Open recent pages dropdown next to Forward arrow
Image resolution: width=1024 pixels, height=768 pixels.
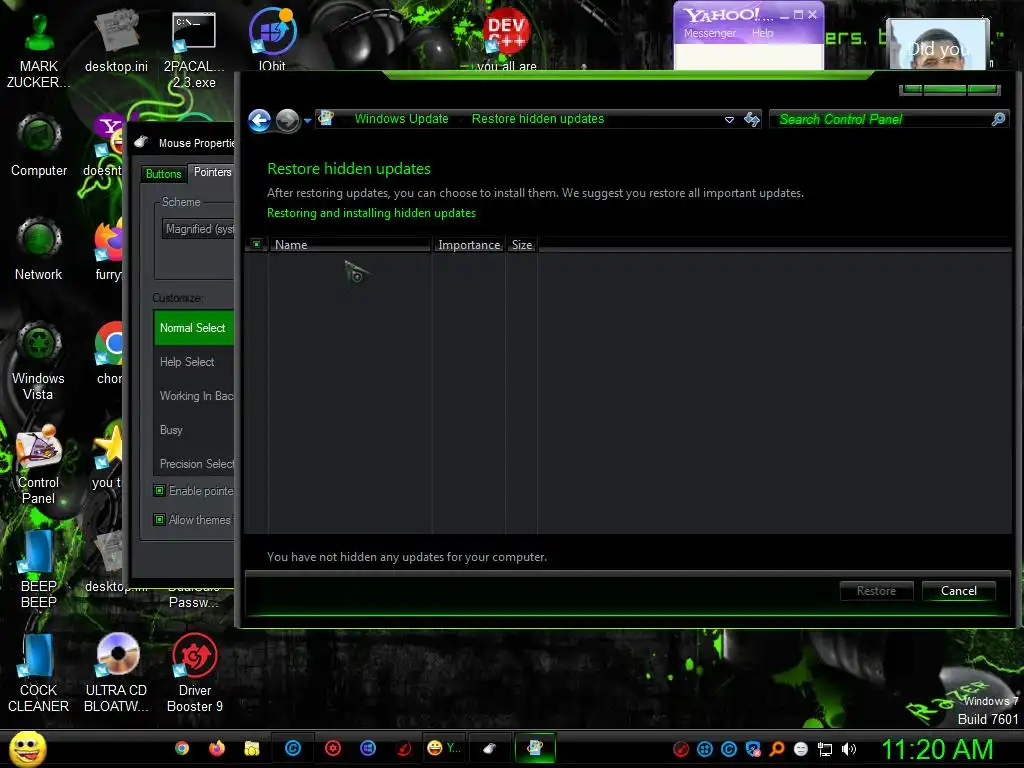(307, 121)
